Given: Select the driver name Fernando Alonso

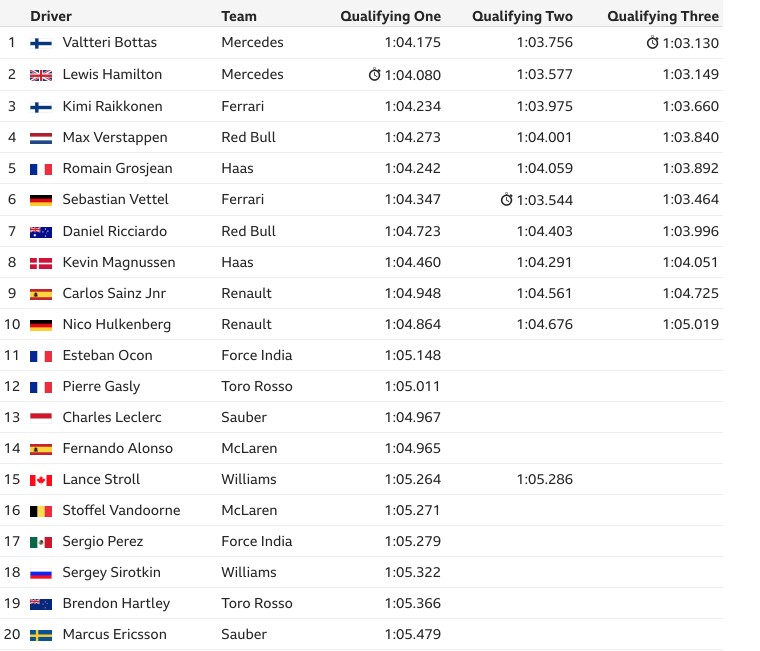Looking at the screenshot, I should click(118, 448).
